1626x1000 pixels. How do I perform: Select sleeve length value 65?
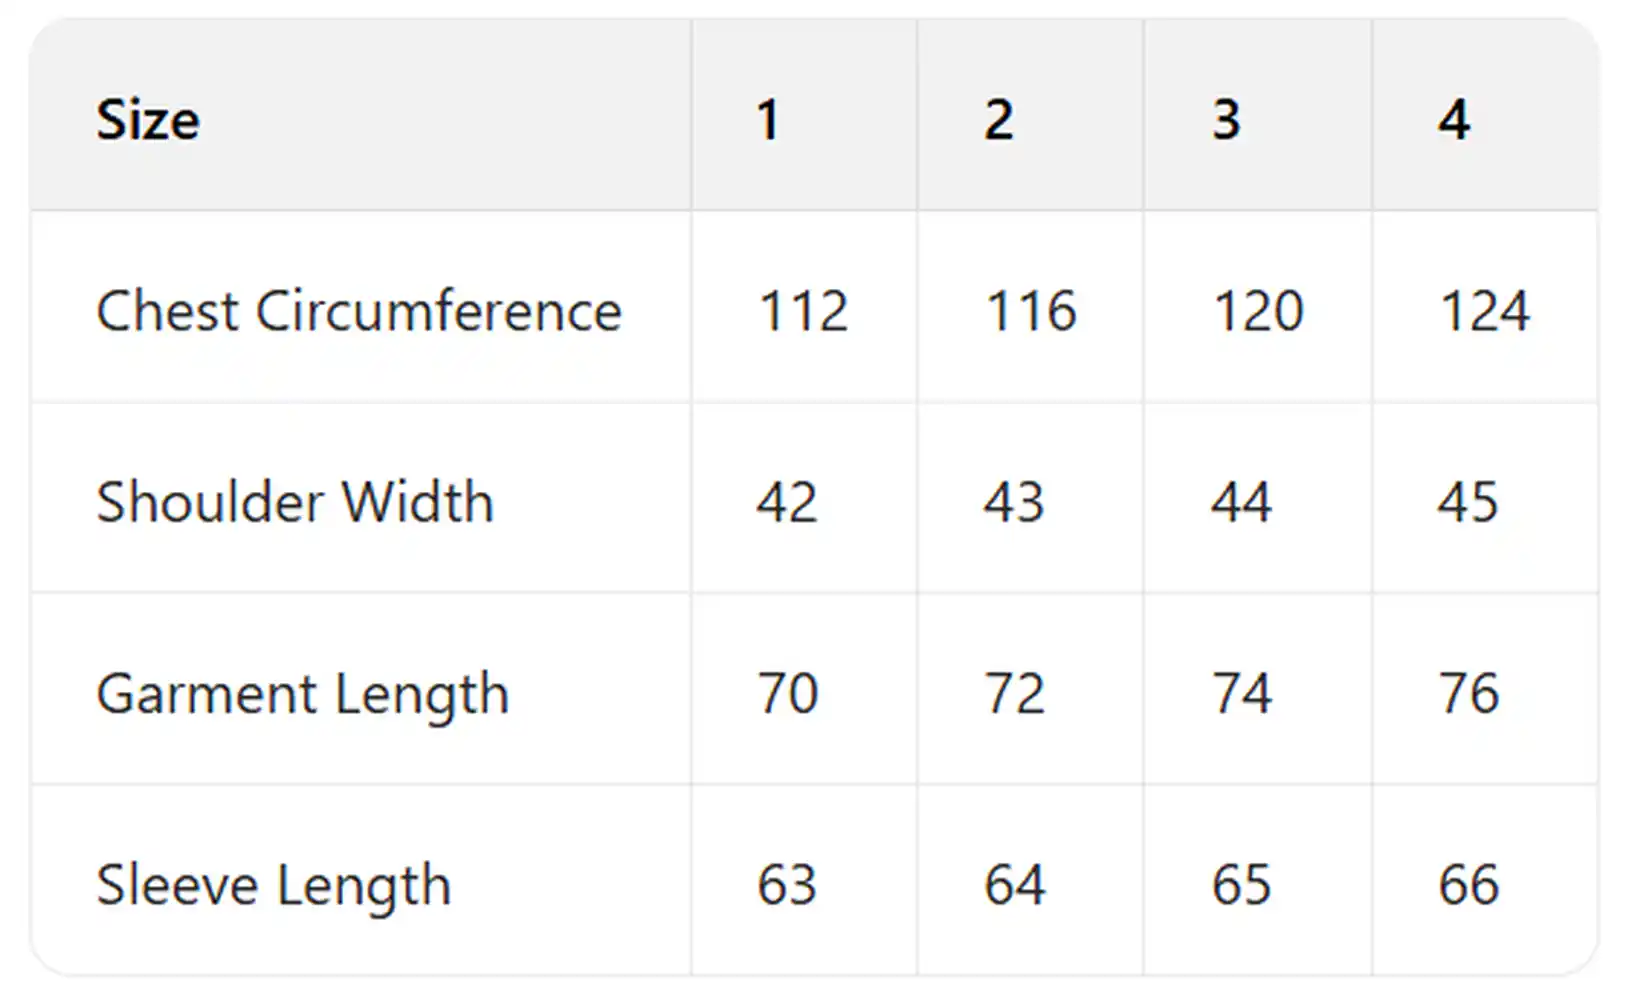(x=1241, y=885)
